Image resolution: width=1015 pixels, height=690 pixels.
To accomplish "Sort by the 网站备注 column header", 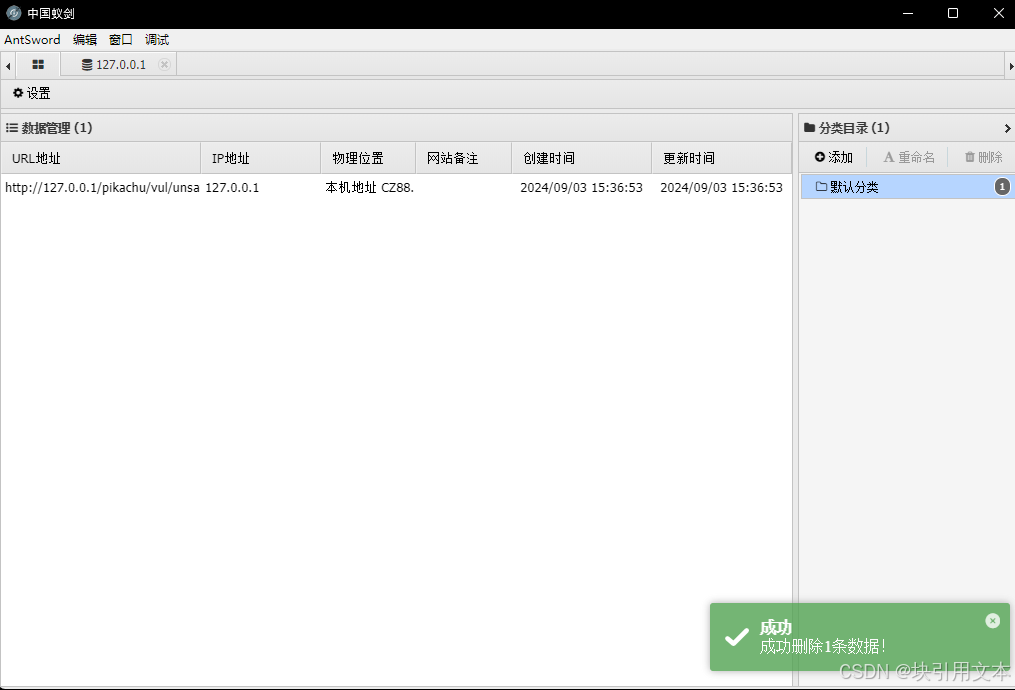I will click(x=463, y=159).
